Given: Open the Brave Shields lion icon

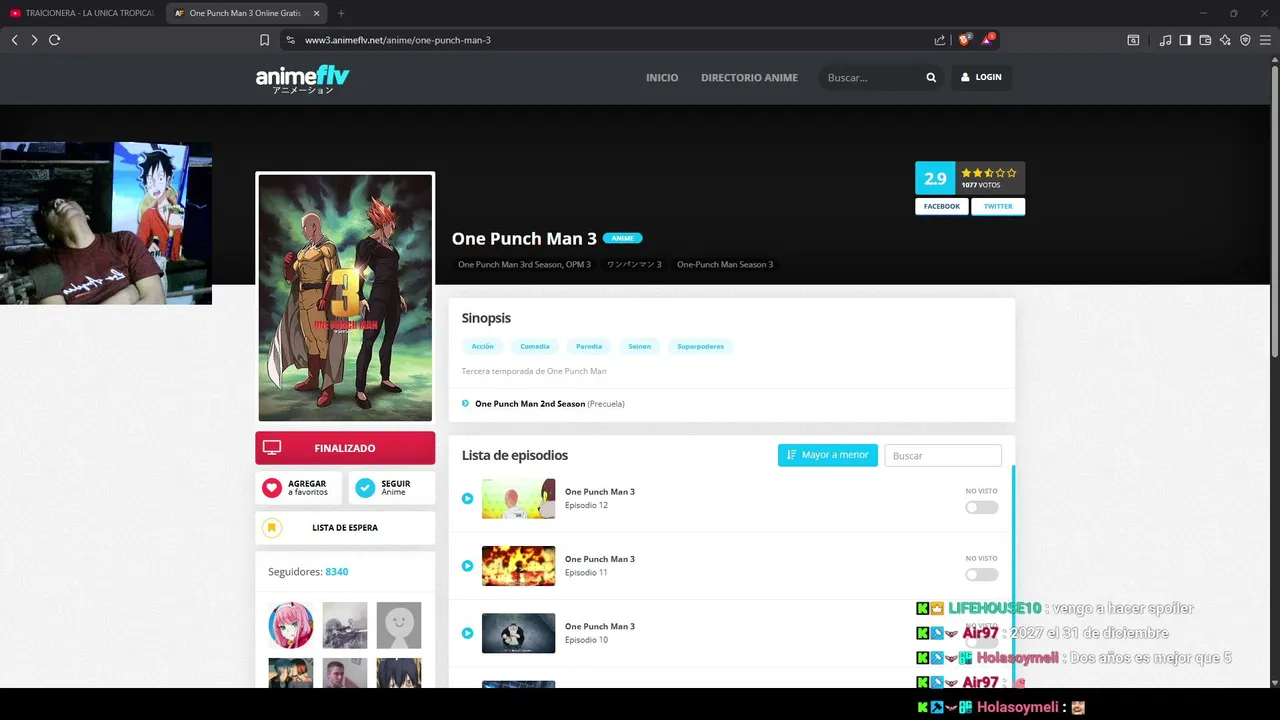Looking at the screenshot, I should tap(964, 40).
